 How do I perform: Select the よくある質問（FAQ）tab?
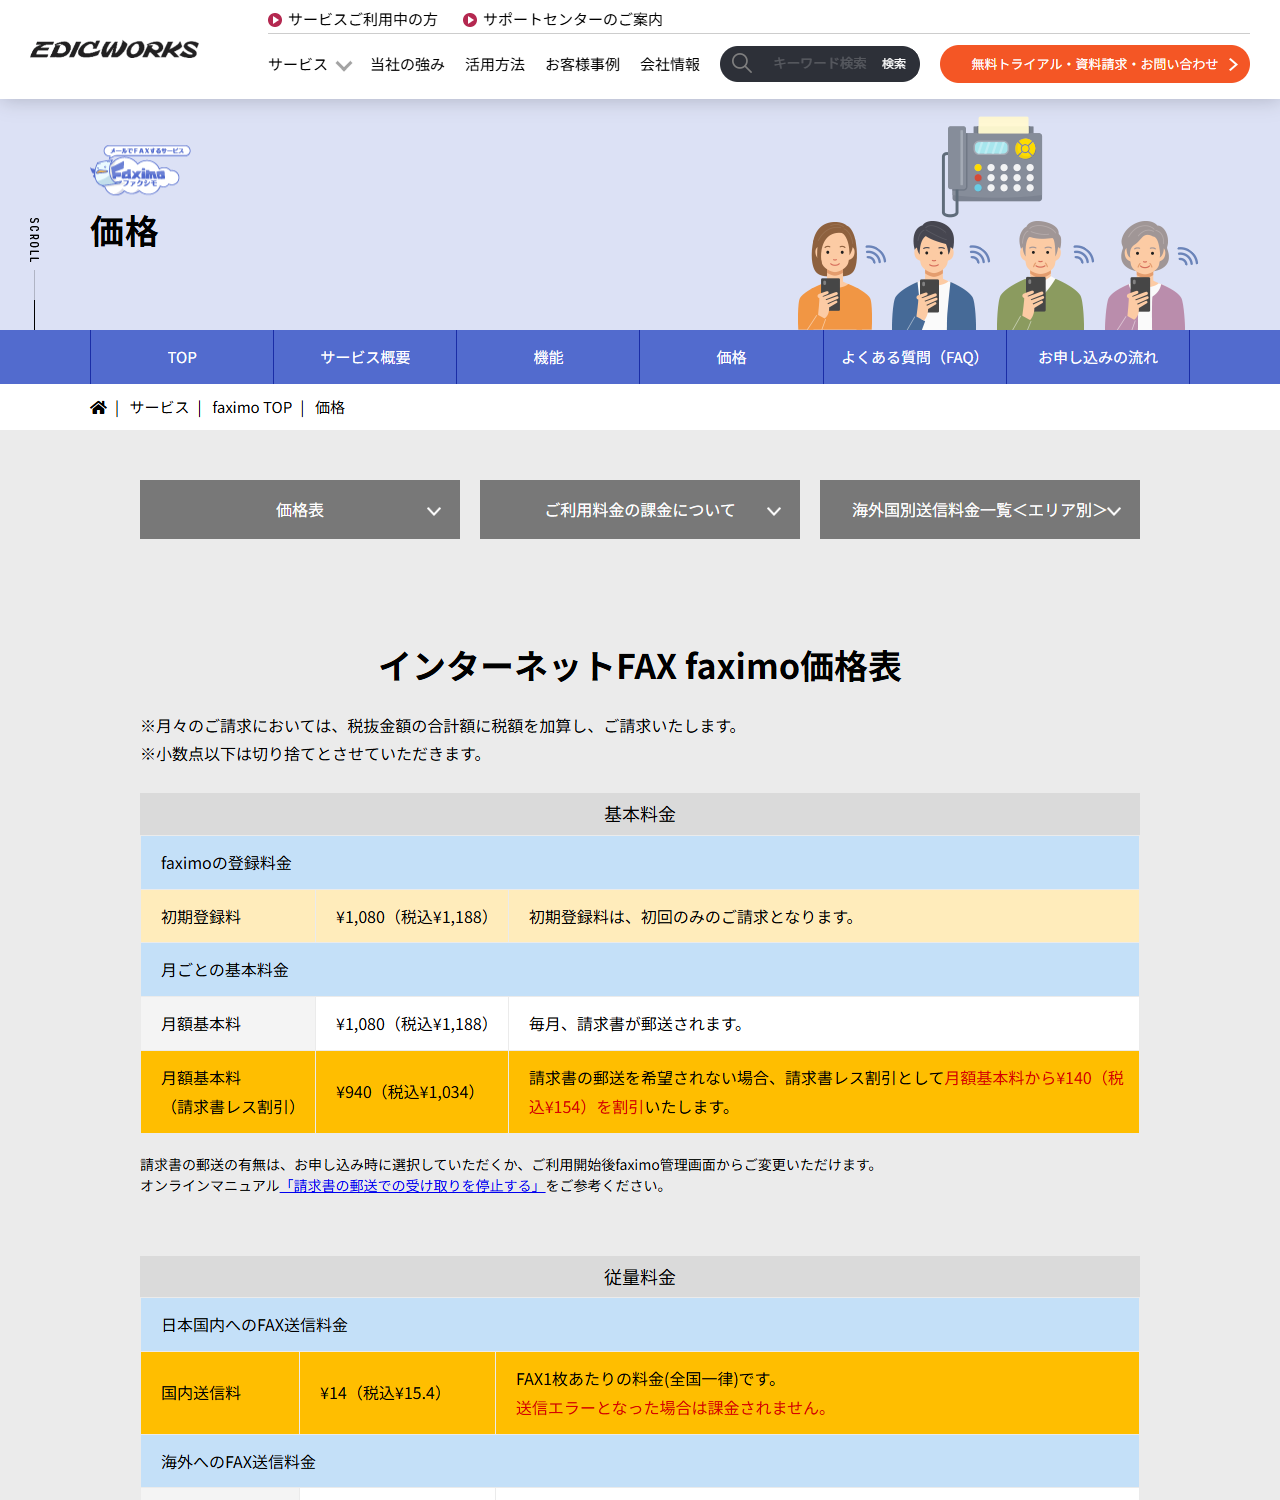click(x=915, y=357)
